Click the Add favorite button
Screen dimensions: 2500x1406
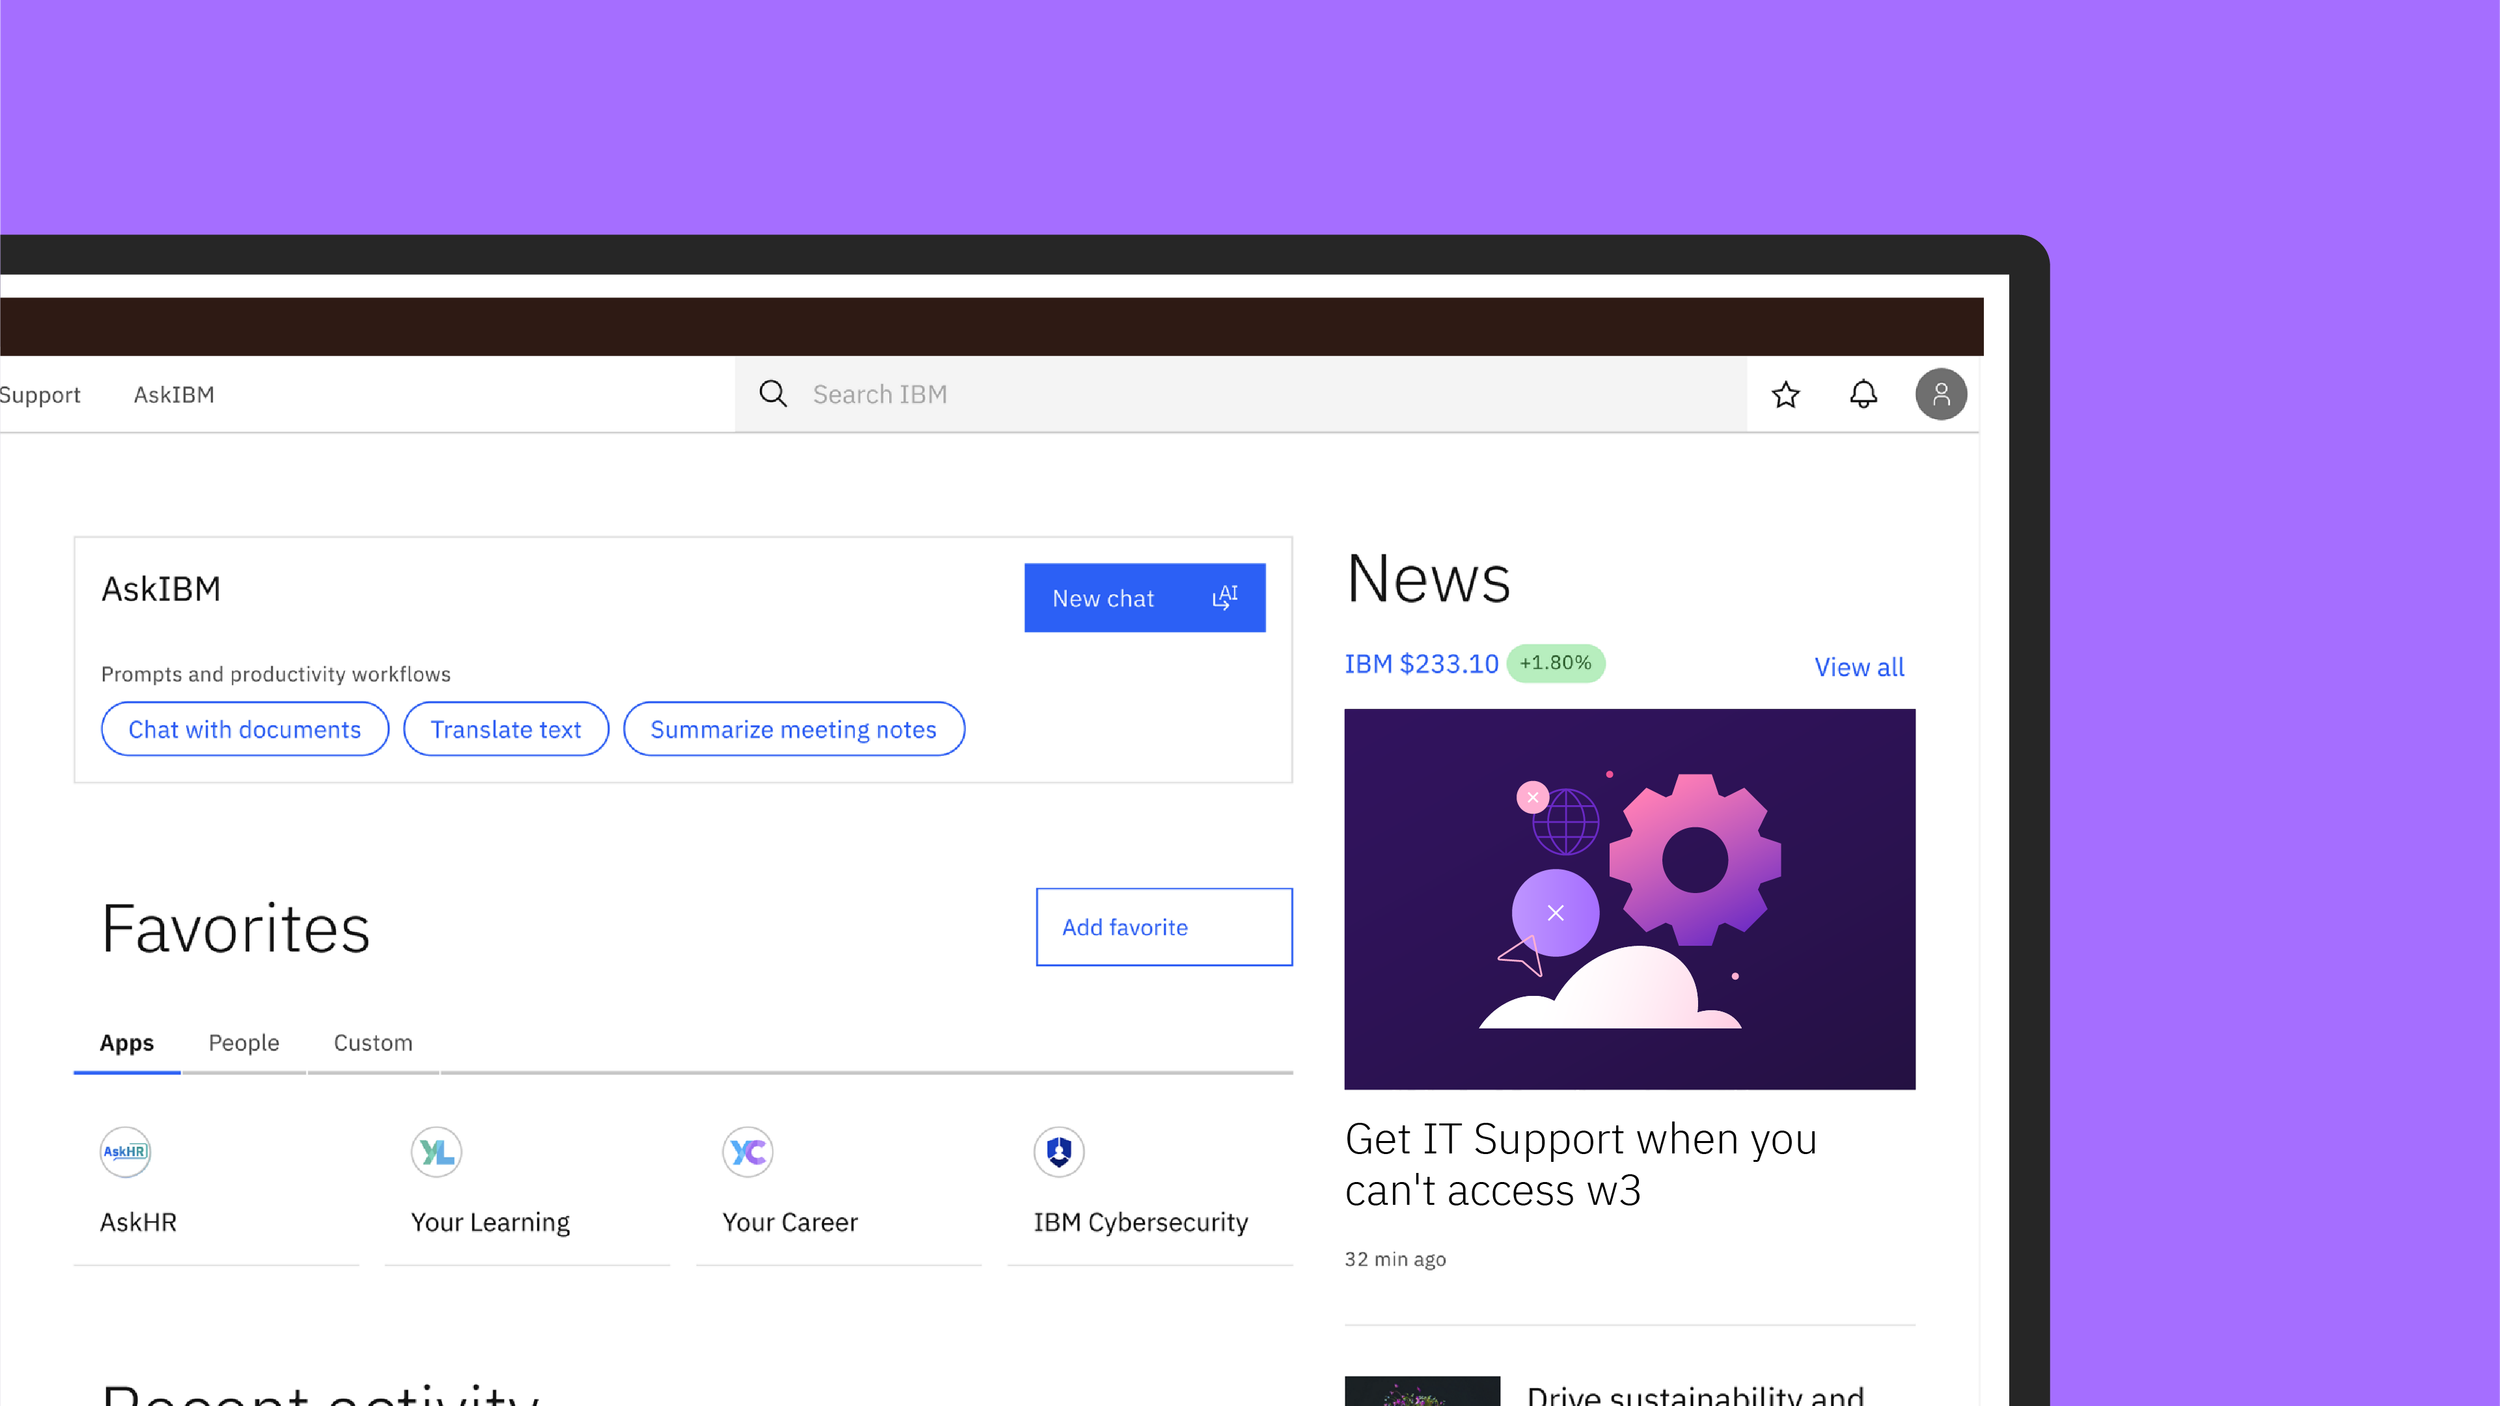1163,927
